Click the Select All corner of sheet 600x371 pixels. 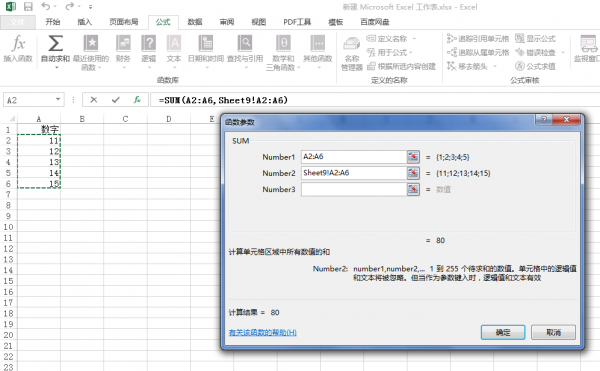coord(11,119)
